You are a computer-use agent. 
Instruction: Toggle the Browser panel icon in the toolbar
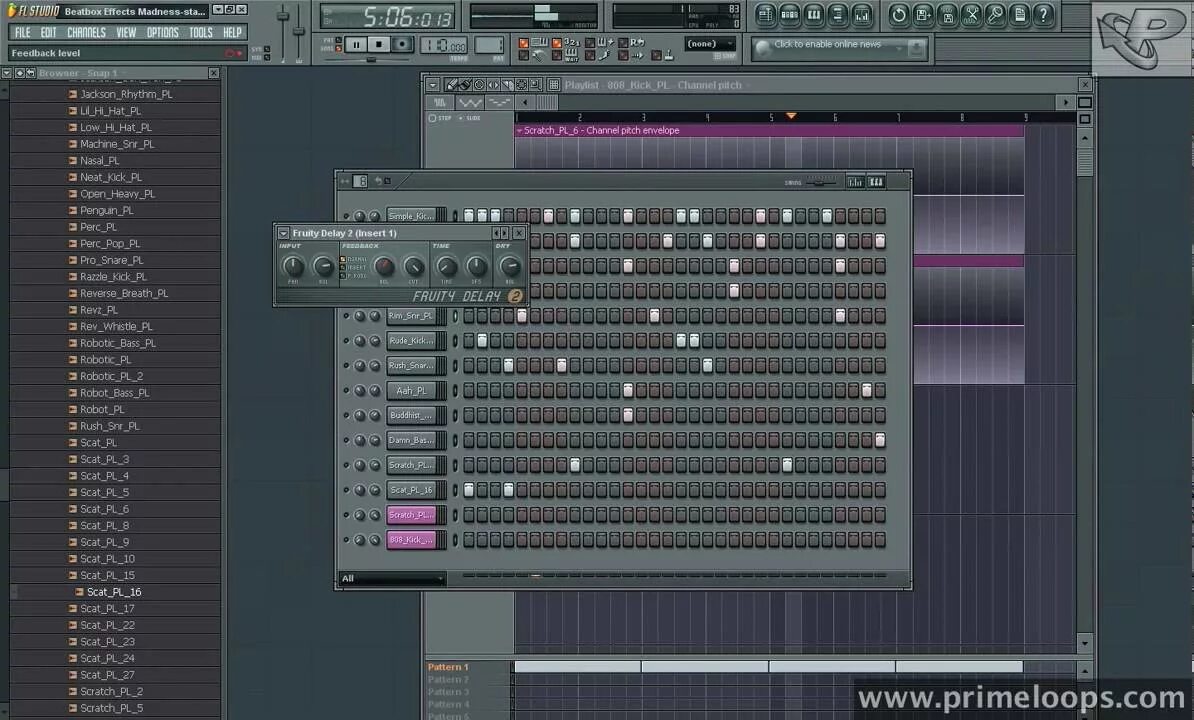coord(838,15)
